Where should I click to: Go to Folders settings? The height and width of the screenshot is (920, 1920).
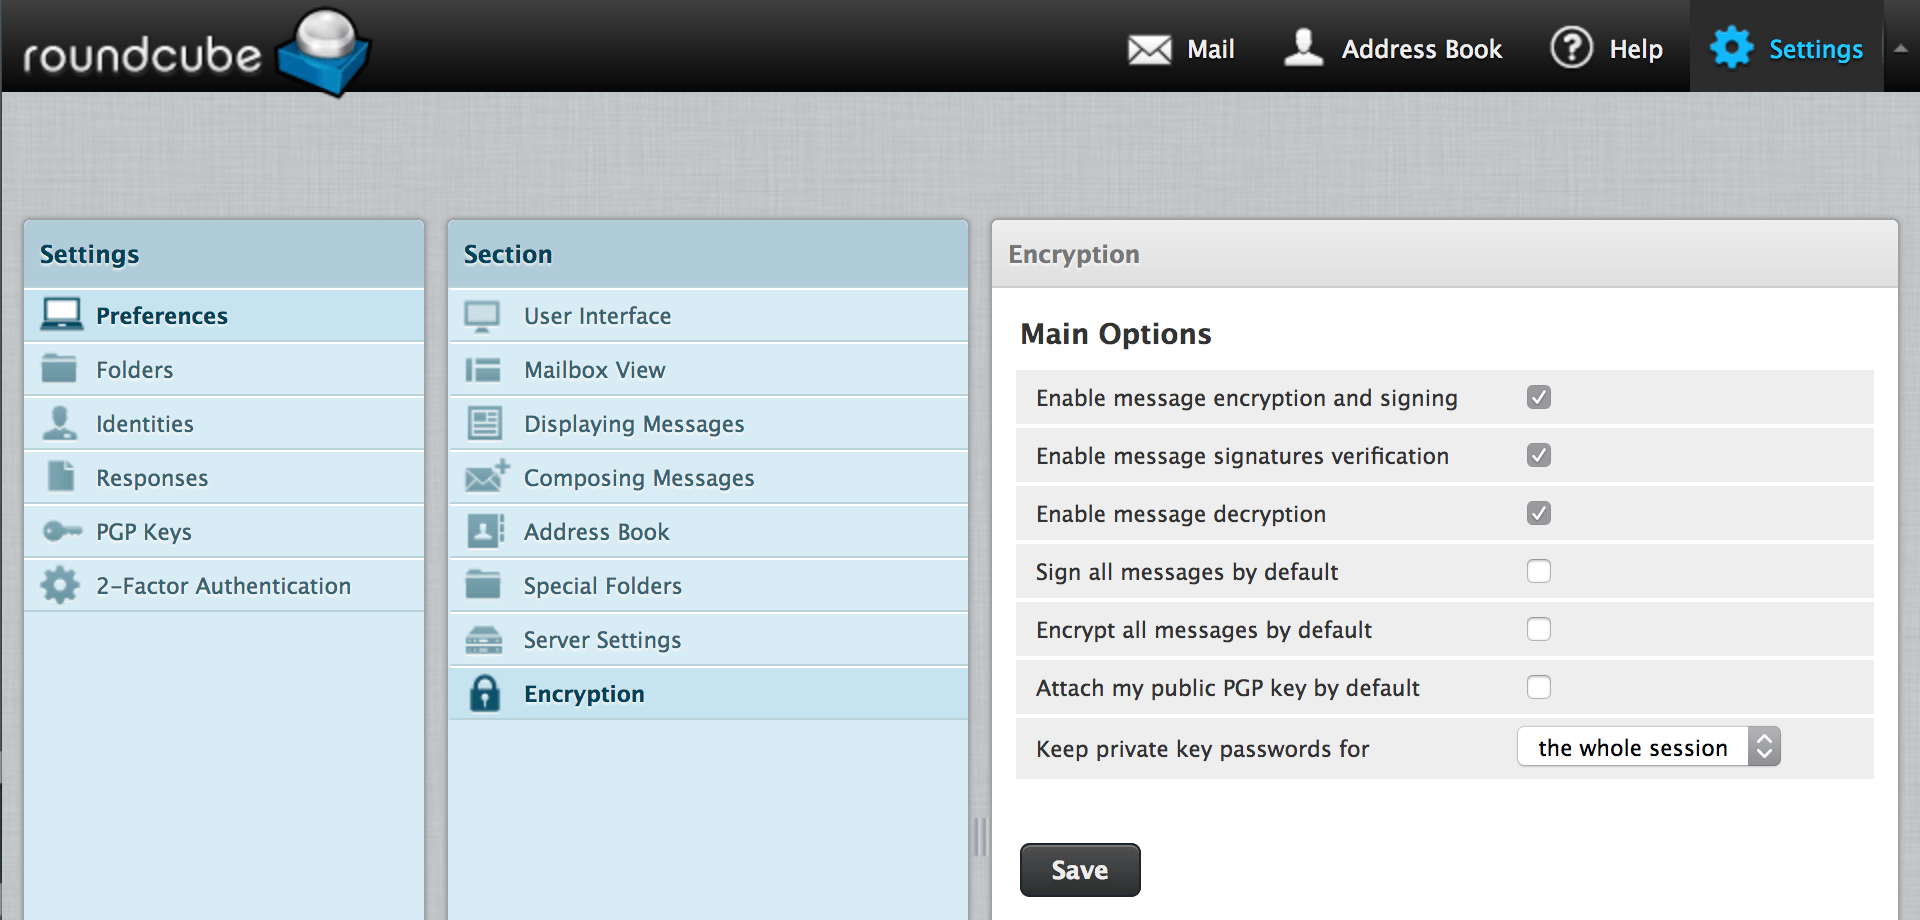click(224, 369)
